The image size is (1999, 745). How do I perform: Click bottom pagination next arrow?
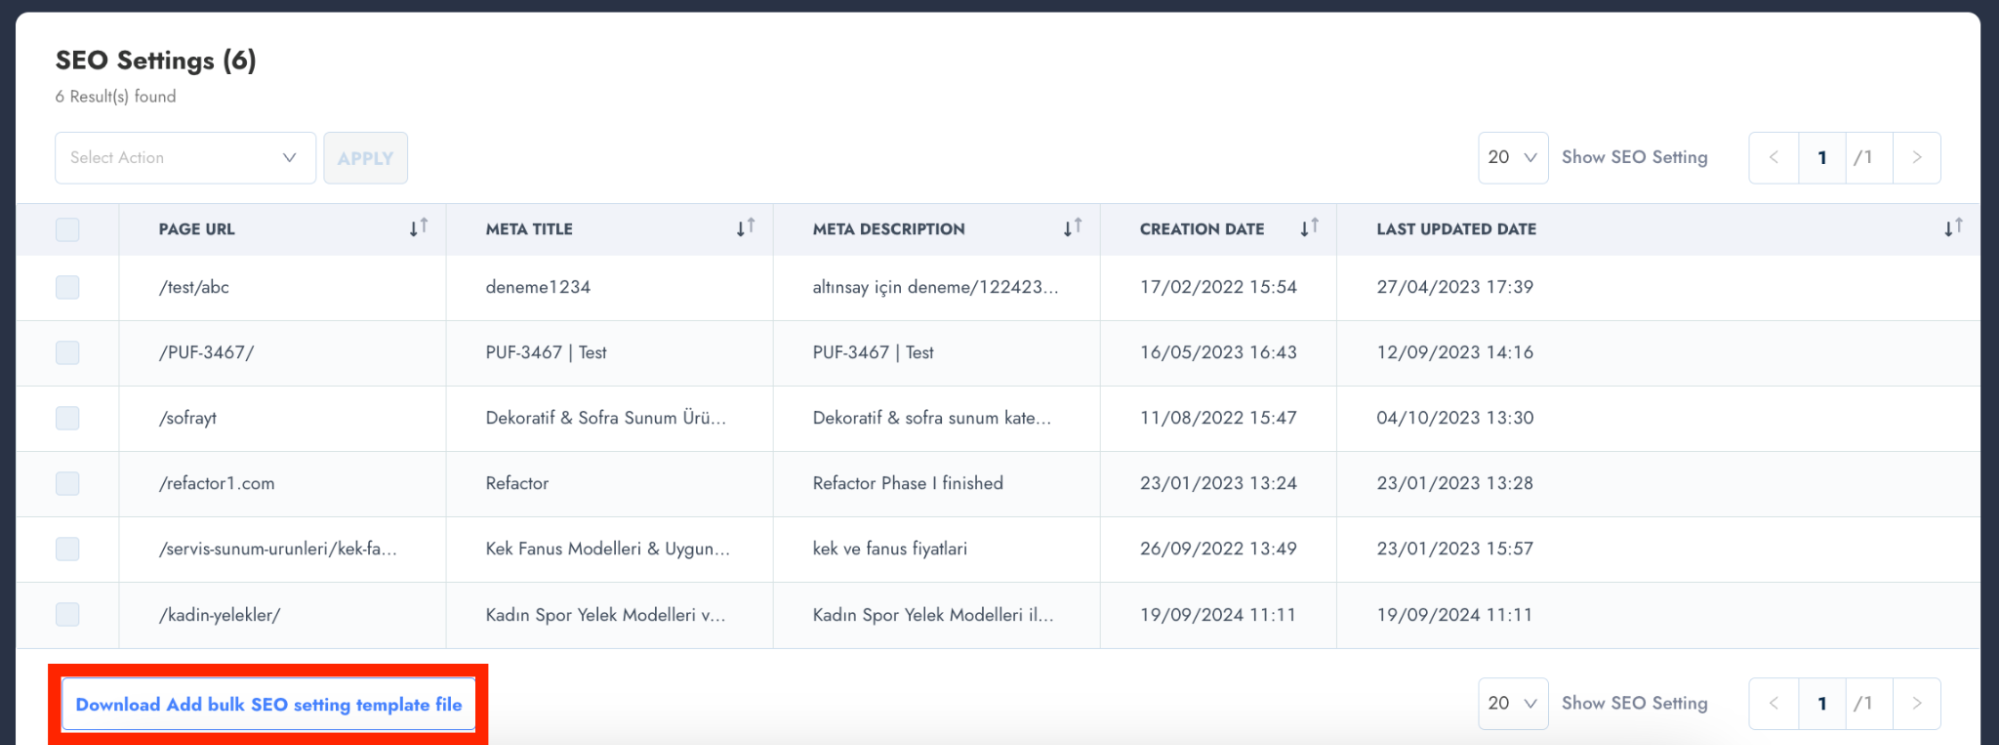point(1916,703)
